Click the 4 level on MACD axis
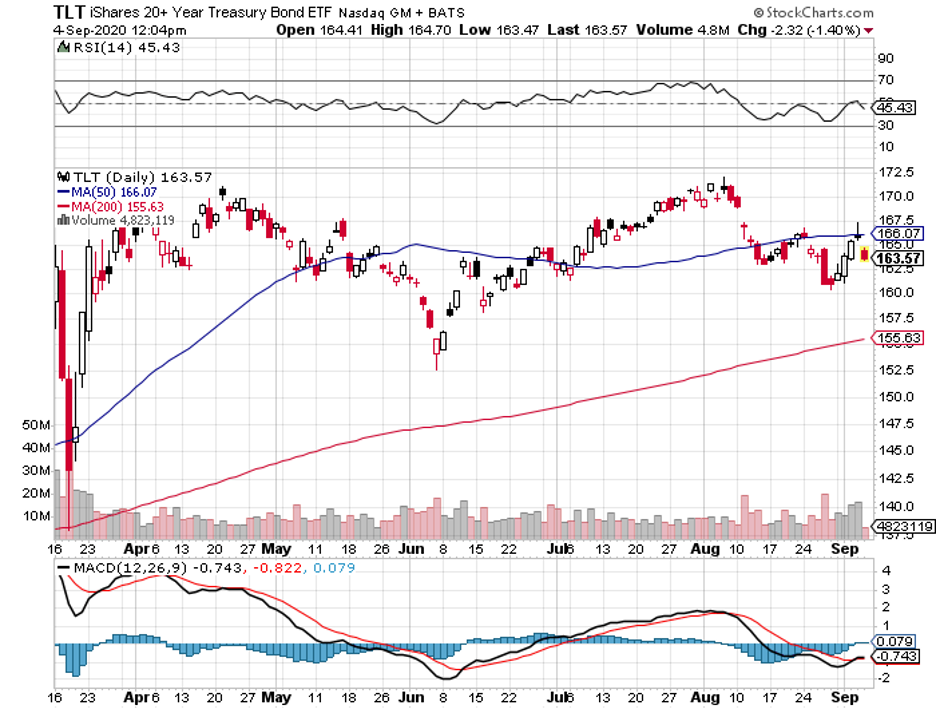 pyautogui.click(x=886, y=571)
